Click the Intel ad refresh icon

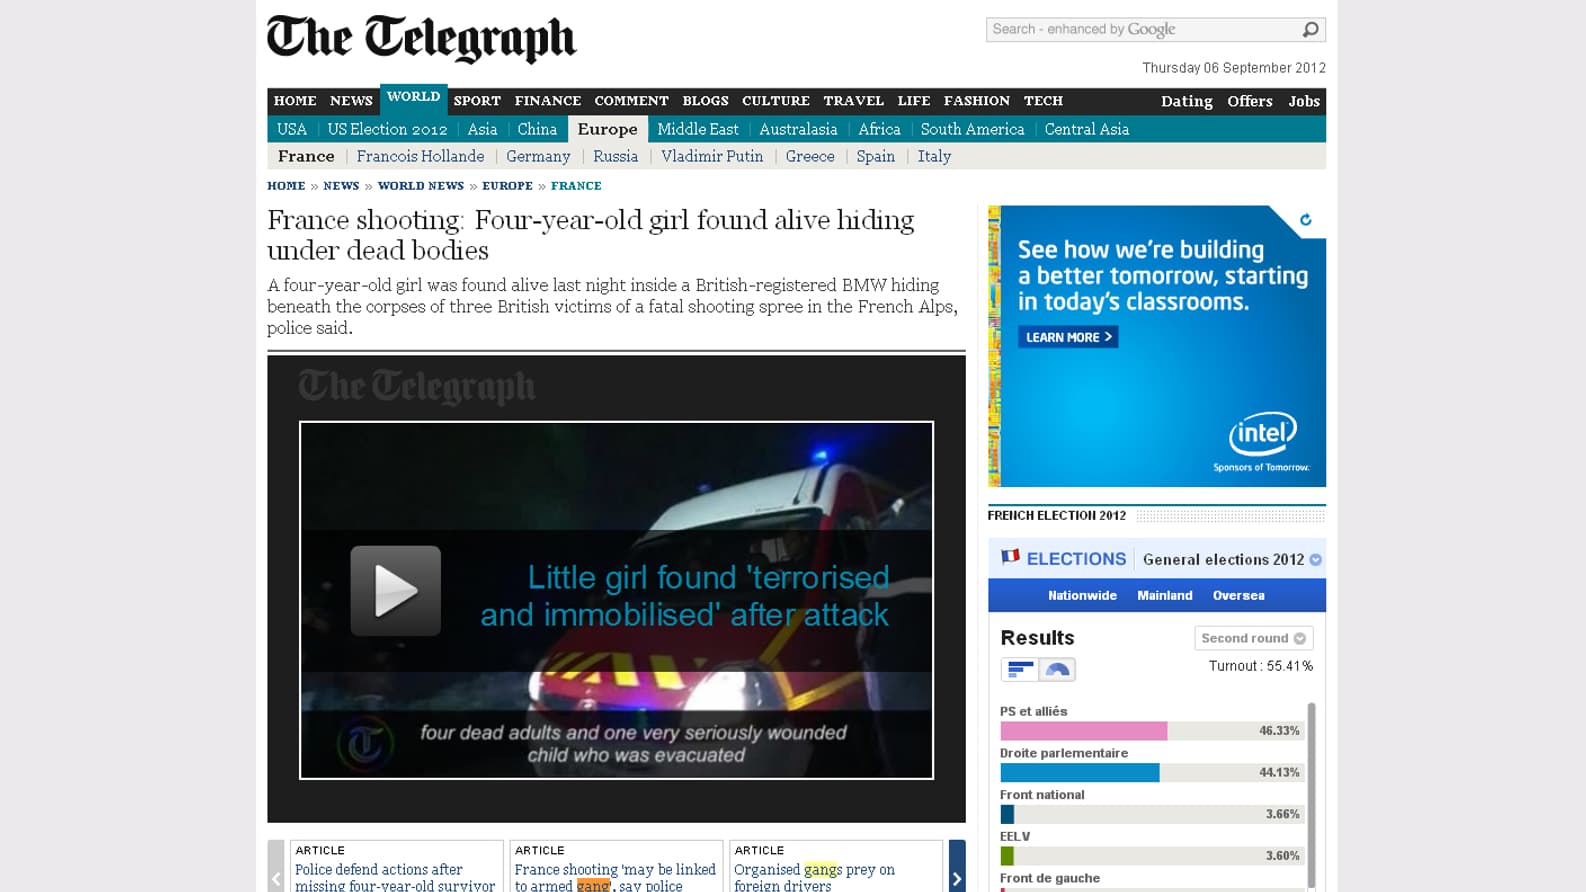(x=1305, y=220)
